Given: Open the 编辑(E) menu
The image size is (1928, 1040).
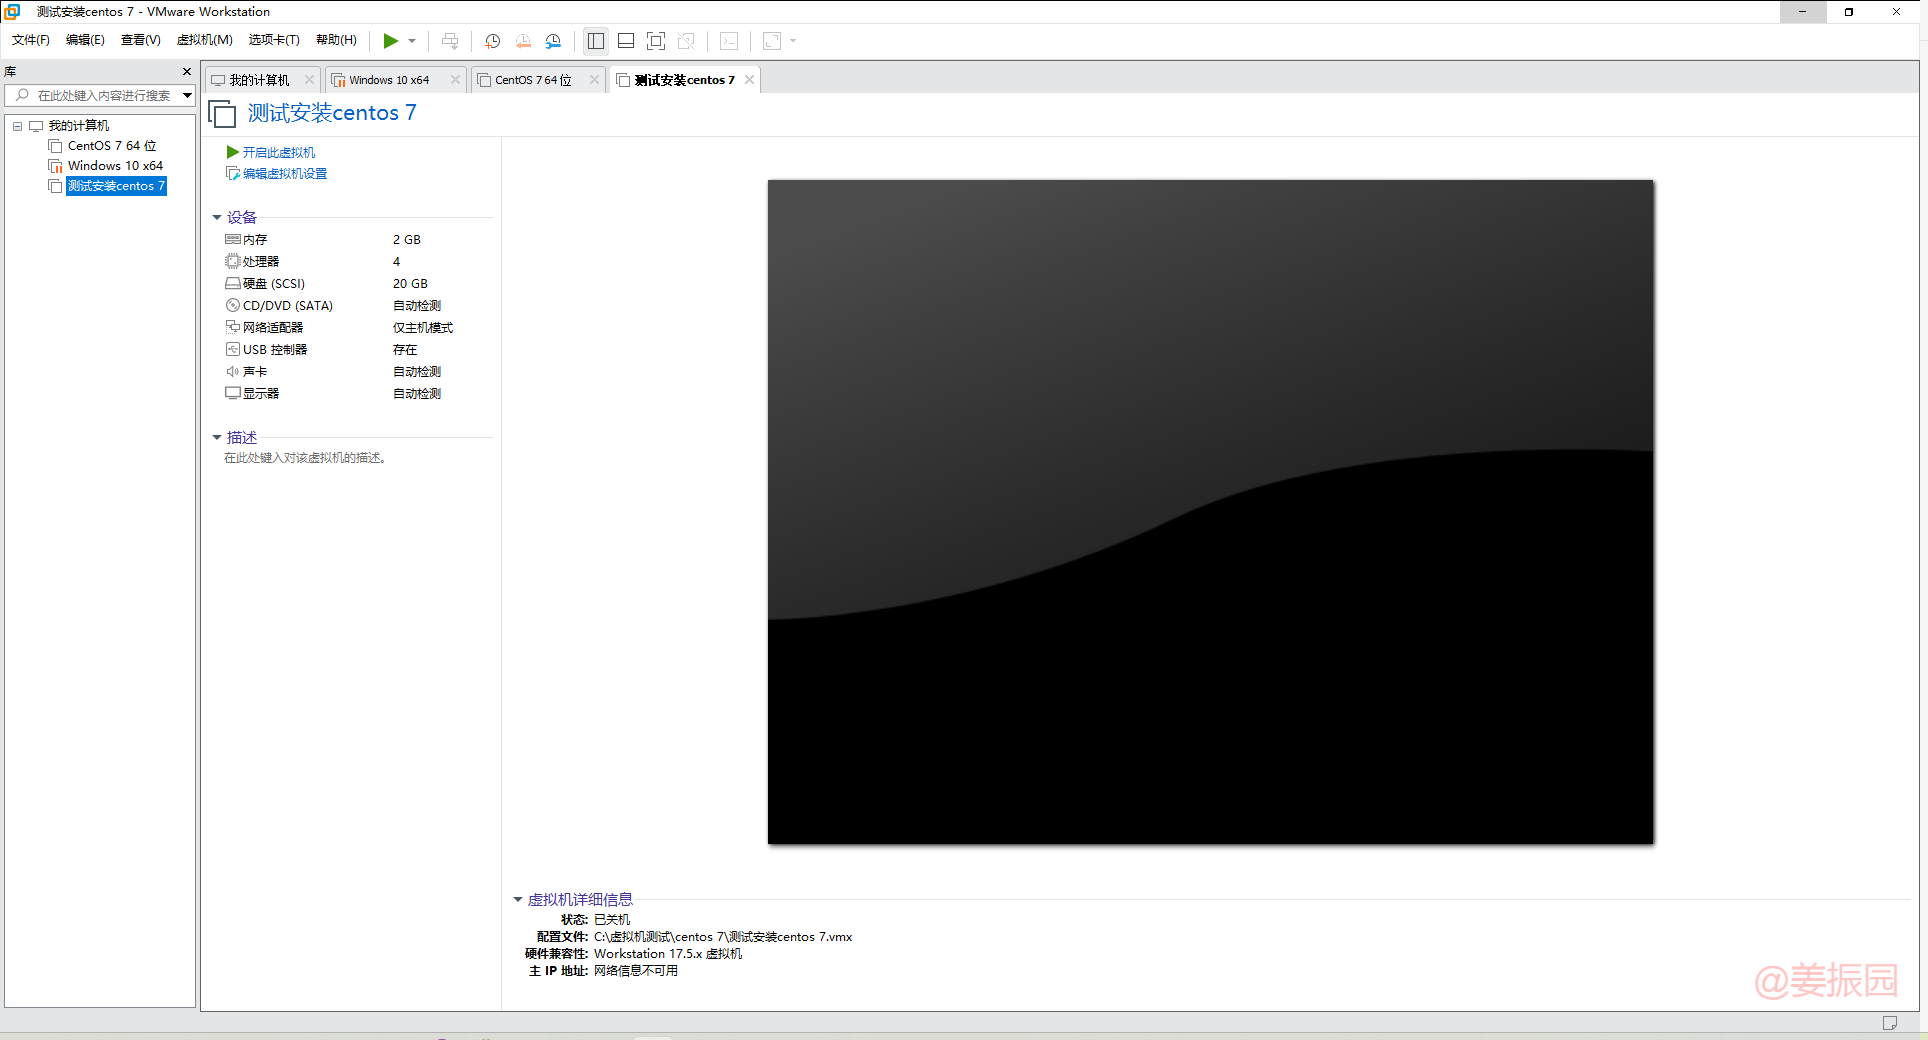Looking at the screenshot, I should (85, 40).
